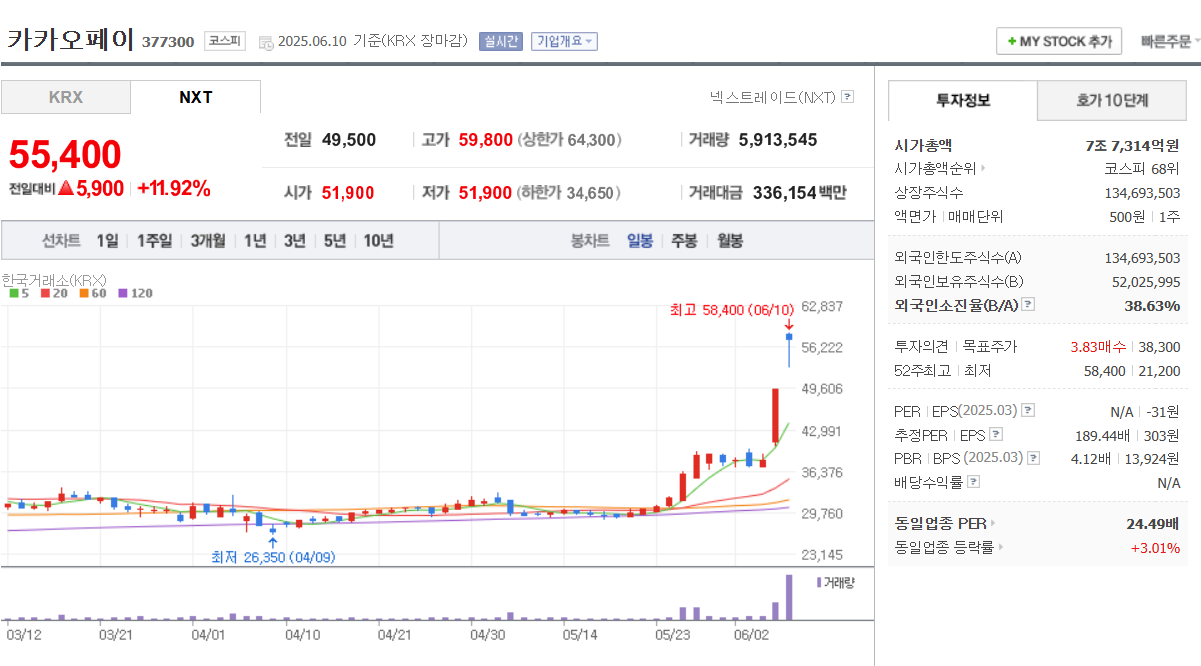
Task: Click the 추정PER value 189.44배
Action: [1100, 435]
